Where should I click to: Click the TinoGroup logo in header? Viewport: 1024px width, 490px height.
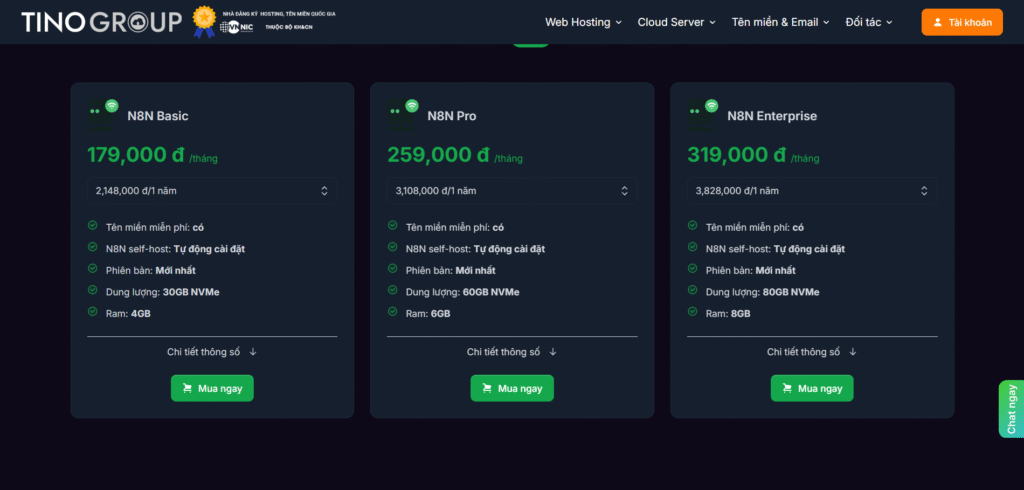(101, 21)
